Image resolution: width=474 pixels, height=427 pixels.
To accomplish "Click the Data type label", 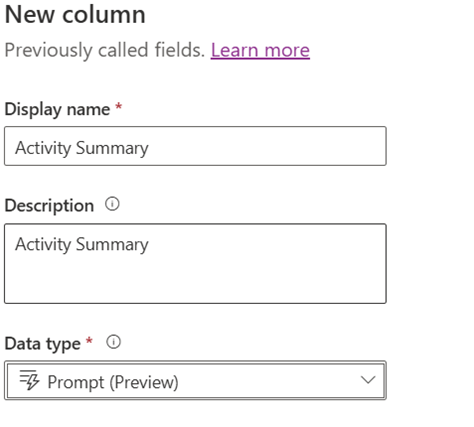I will [43, 344].
